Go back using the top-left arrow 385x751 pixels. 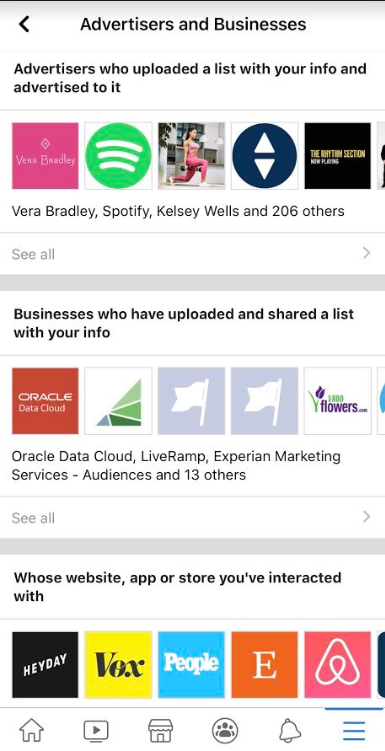(24, 24)
